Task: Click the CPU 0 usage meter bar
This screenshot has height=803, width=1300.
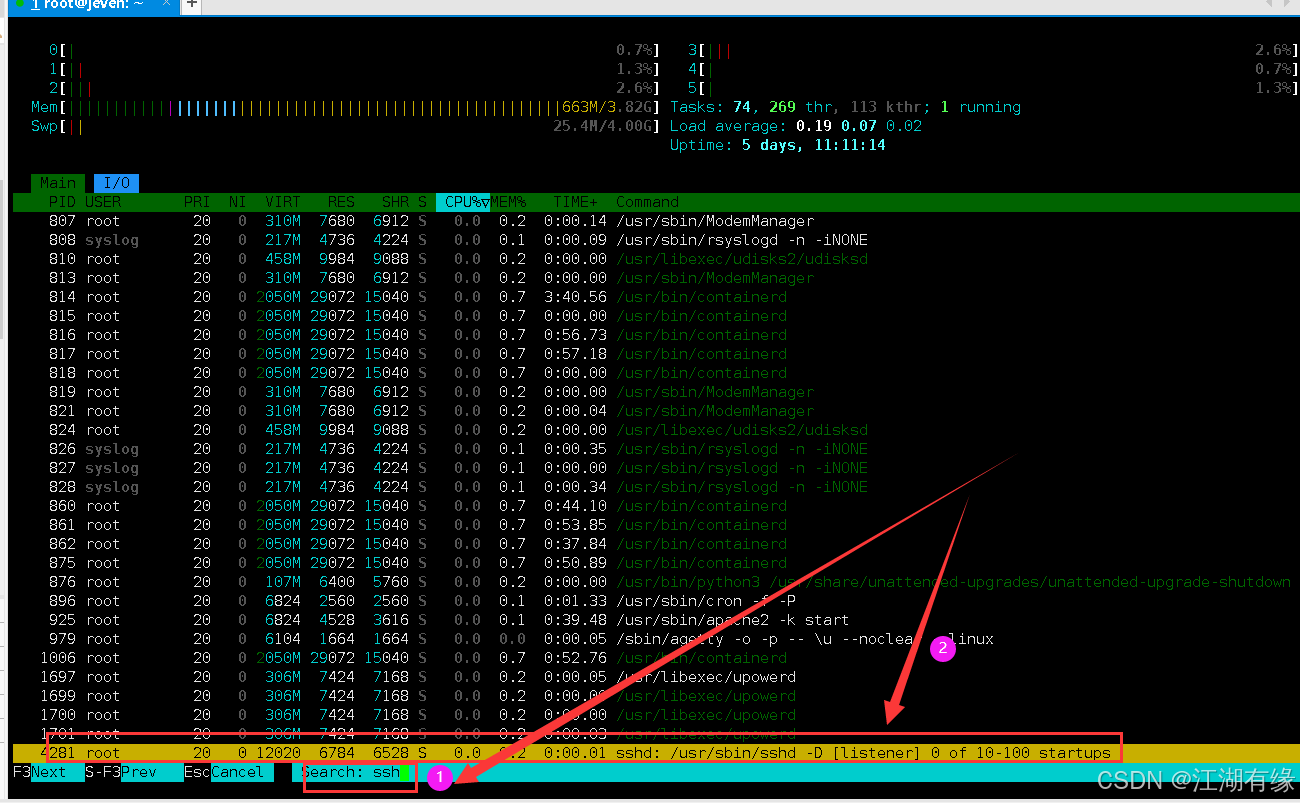Action: click(354, 50)
